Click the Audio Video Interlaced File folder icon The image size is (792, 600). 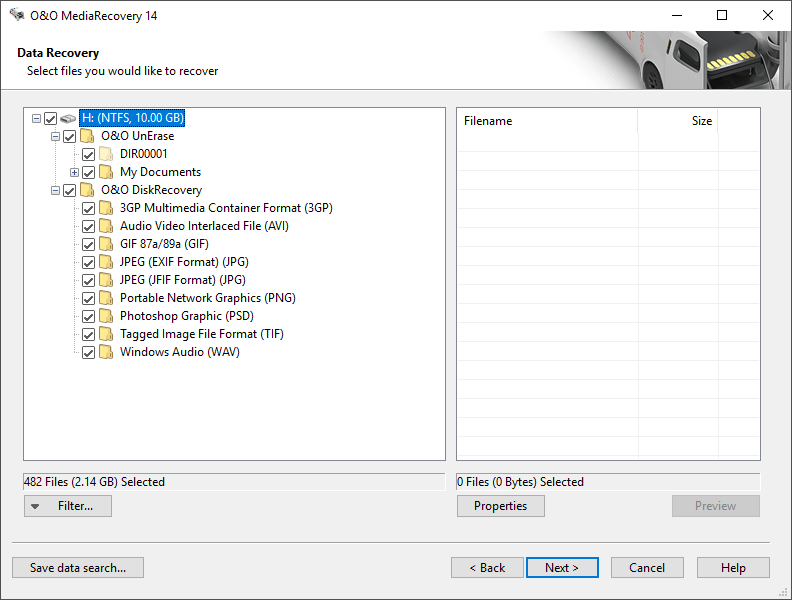106,226
